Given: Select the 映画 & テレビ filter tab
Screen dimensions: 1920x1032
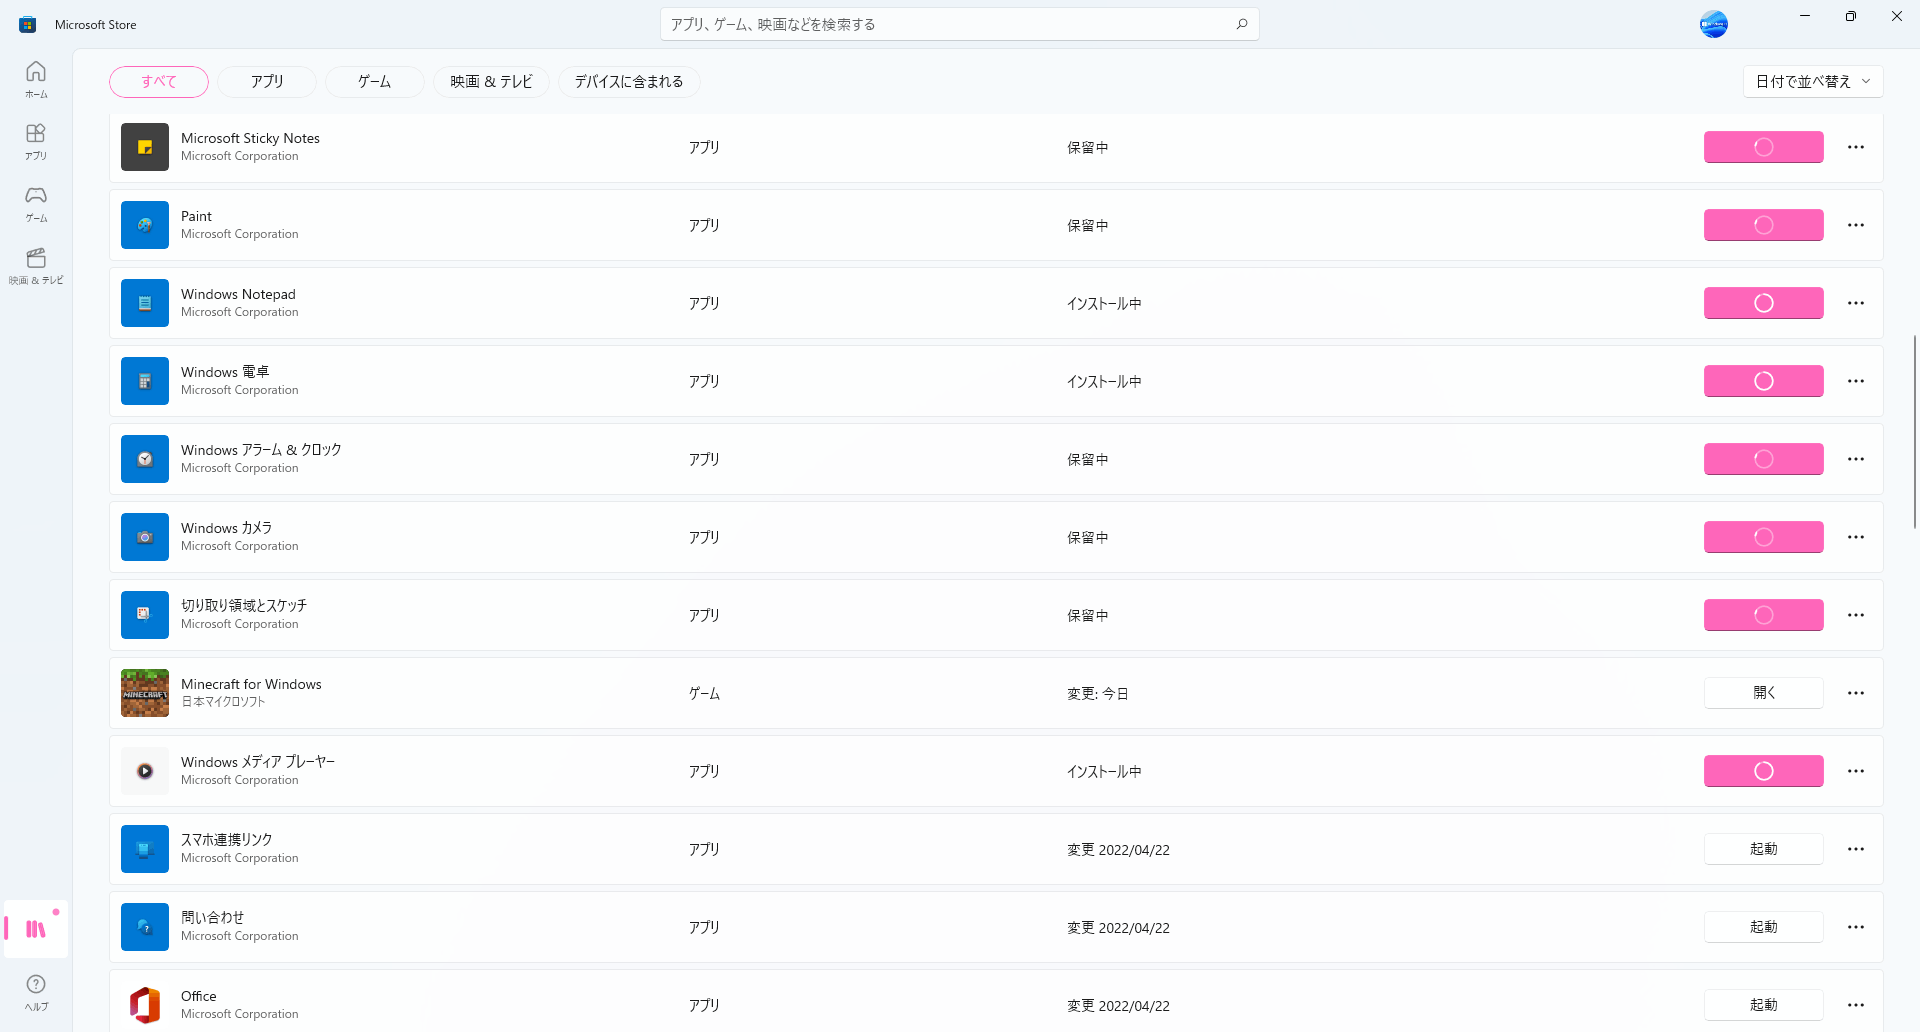Looking at the screenshot, I should [x=491, y=82].
